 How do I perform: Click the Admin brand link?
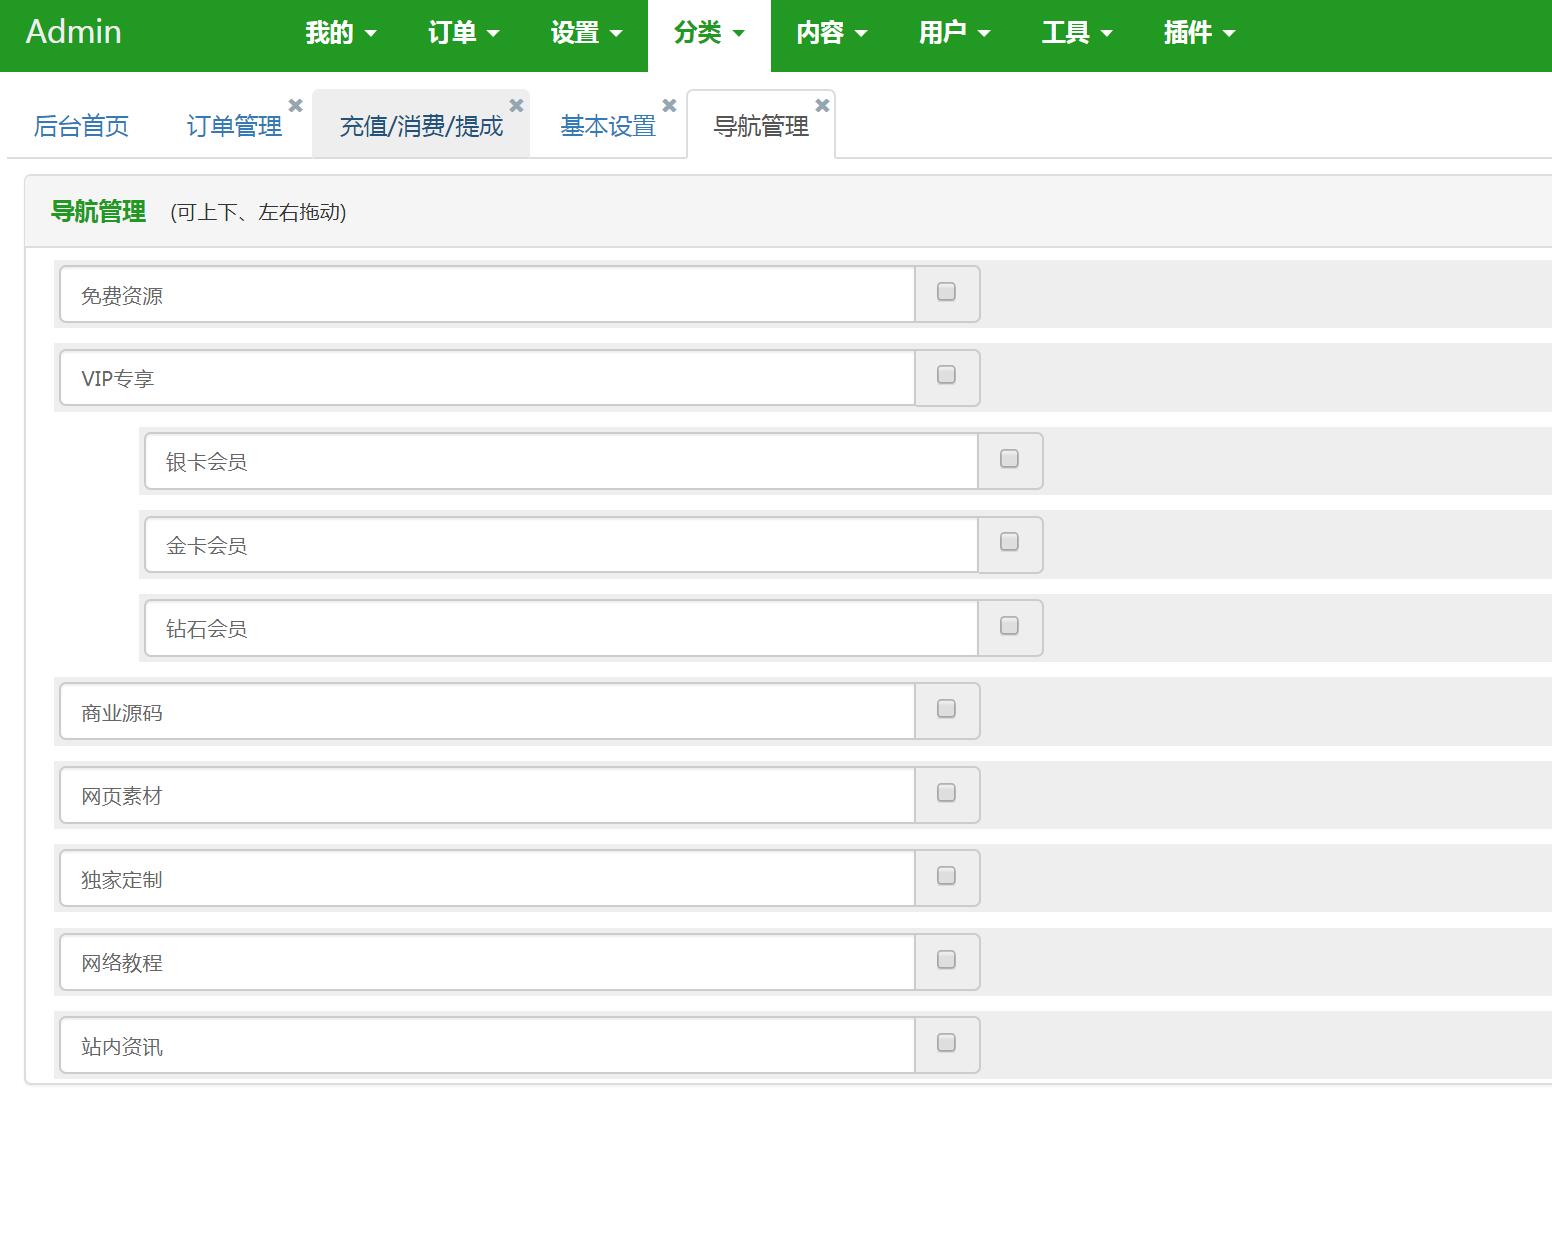pos(74,32)
